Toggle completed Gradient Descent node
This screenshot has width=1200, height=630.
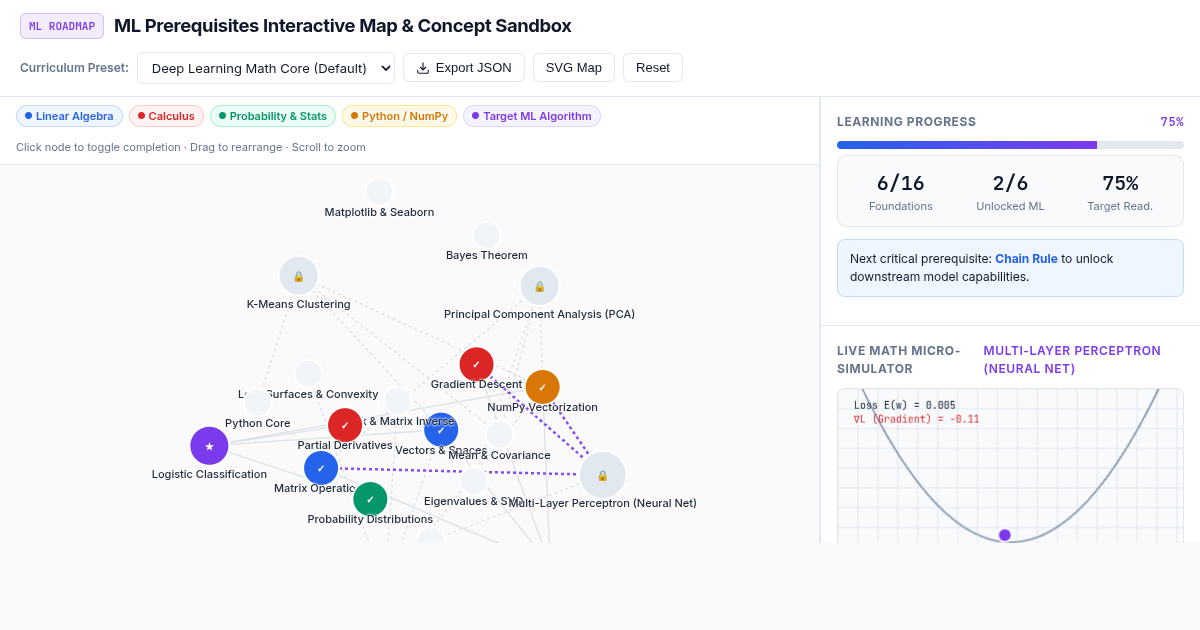[476, 364]
